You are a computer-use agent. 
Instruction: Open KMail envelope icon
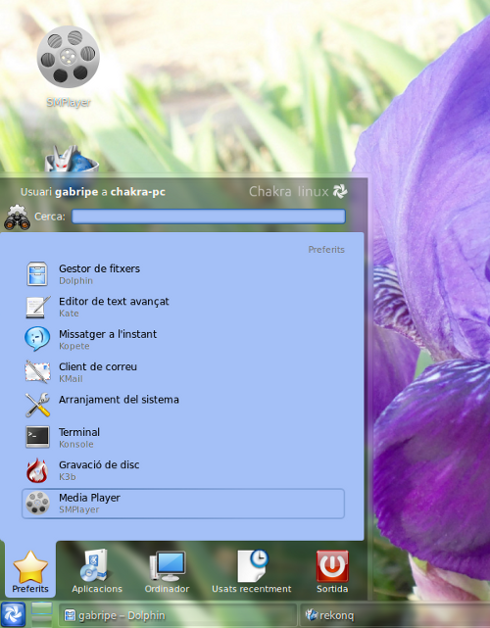click(38, 372)
